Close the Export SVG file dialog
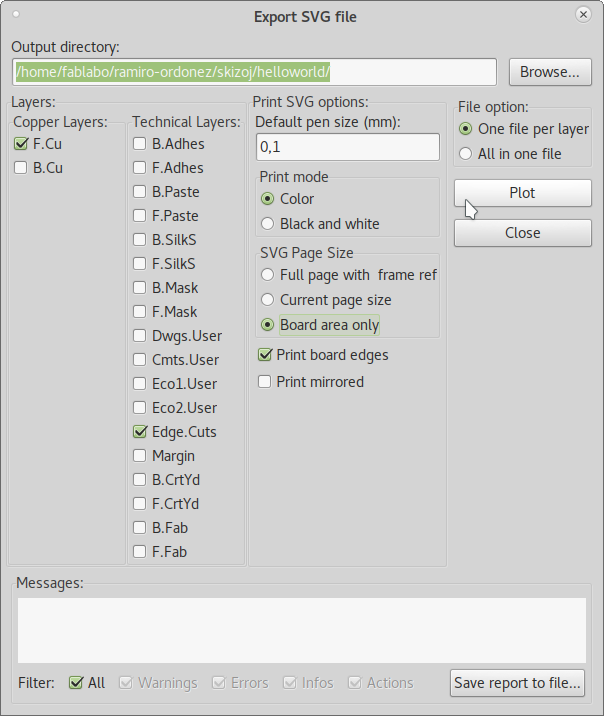Screen dimensions: 604x716 (583, 15)
